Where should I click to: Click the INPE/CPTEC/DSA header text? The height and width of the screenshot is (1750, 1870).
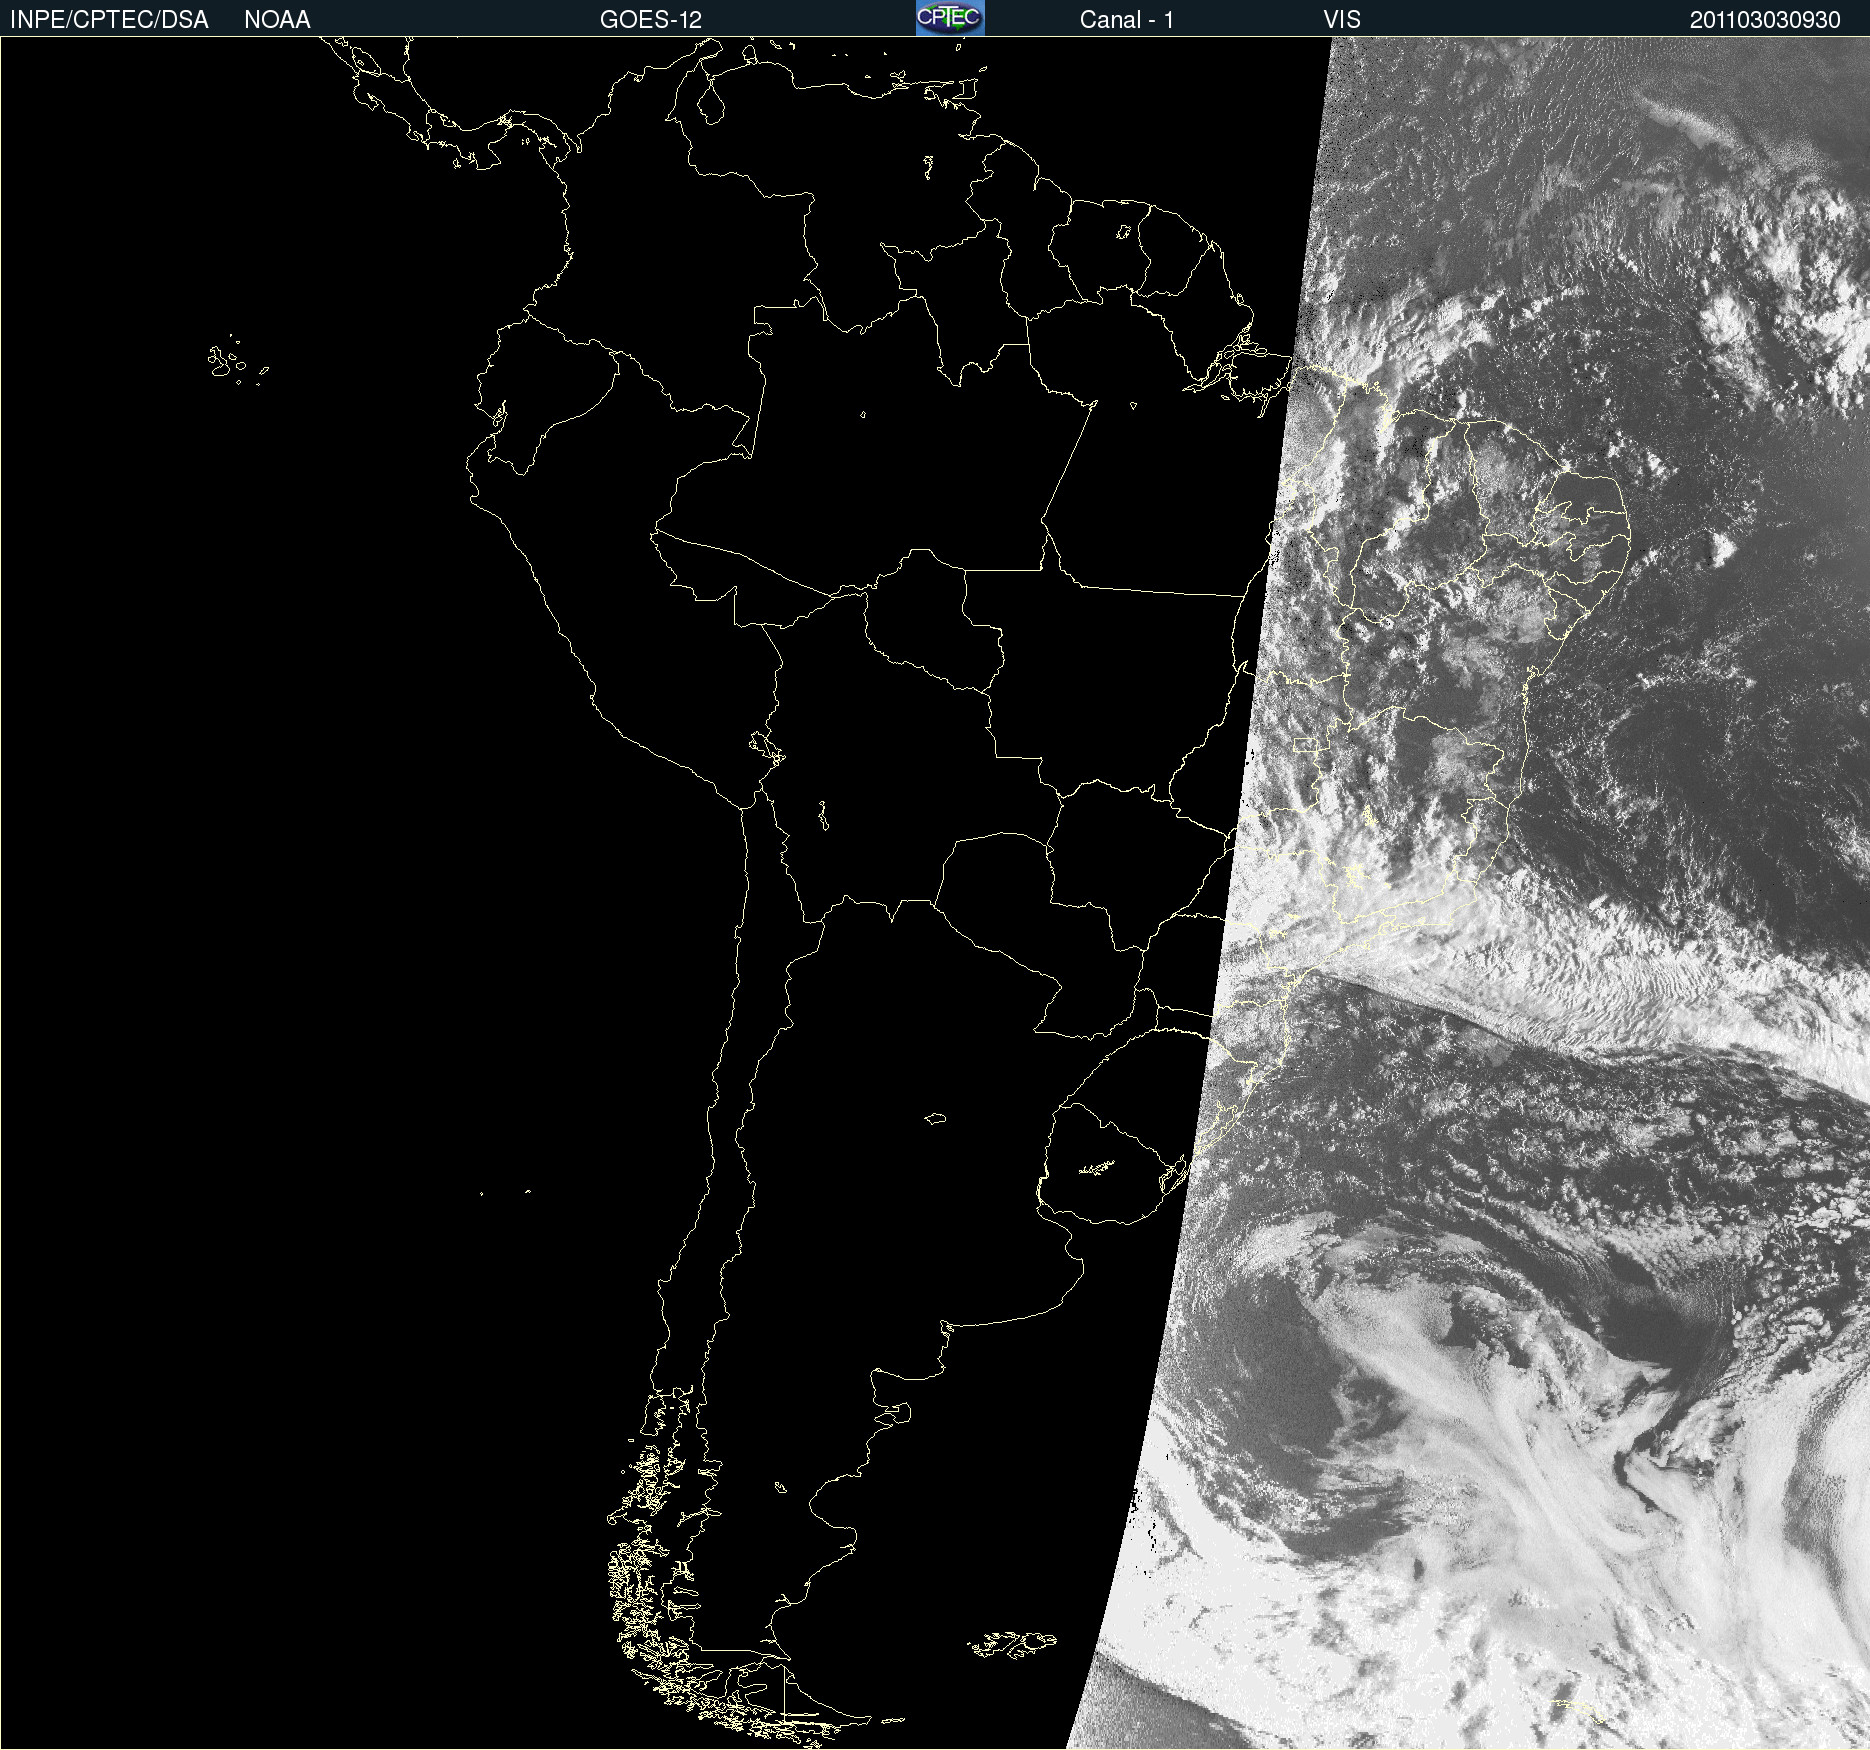tap(109, 20)
